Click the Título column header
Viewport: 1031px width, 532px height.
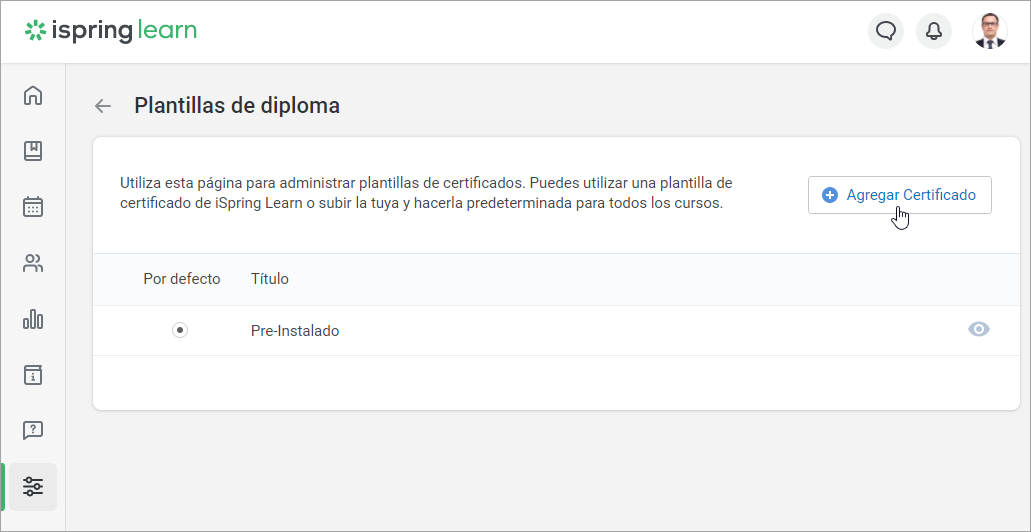click(x=270, y=279)
